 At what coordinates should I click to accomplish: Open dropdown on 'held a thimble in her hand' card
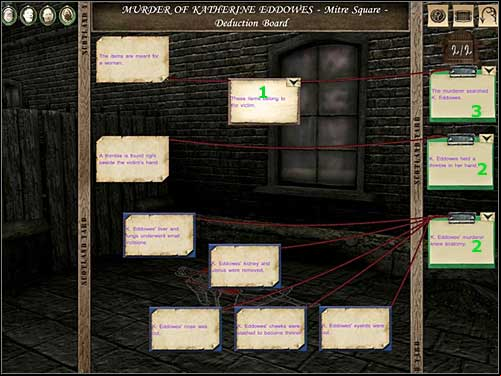click(487, 138)
